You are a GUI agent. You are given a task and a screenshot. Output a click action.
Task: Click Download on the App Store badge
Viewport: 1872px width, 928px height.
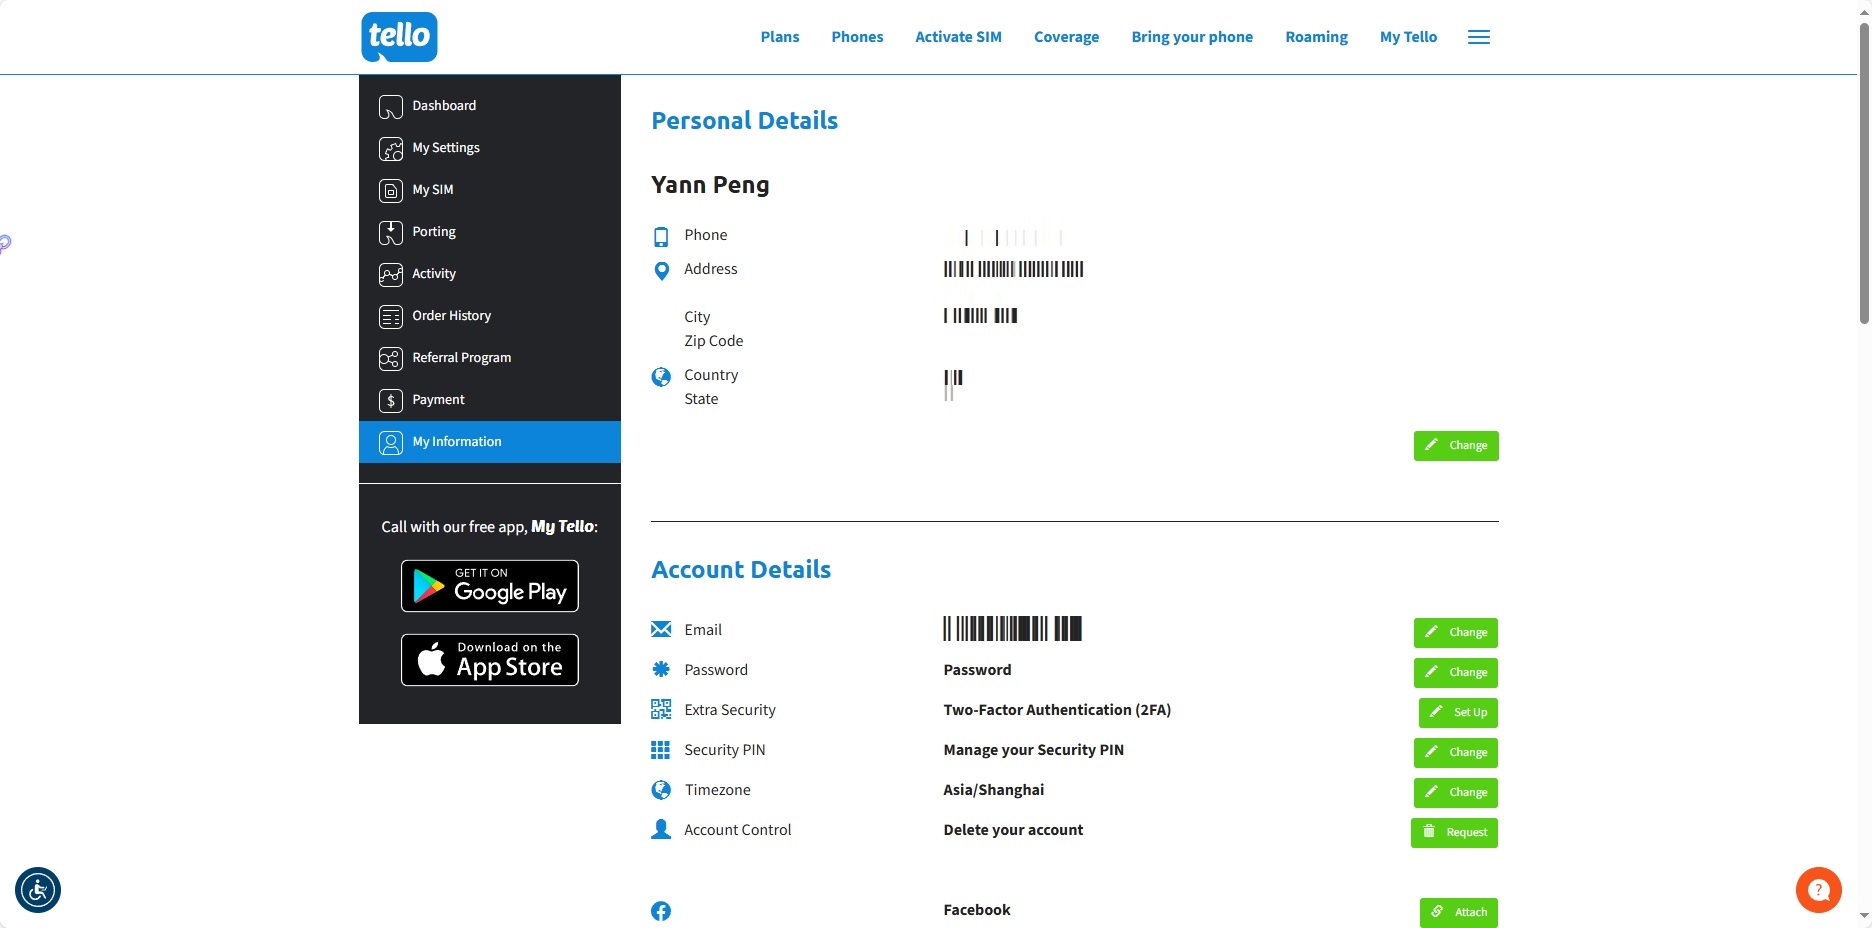point(490,660)
